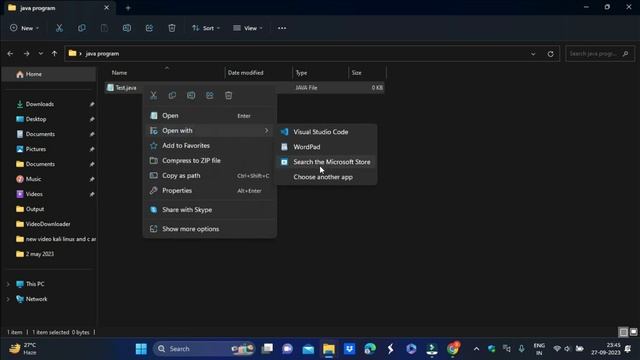
Task: Switch to large icons view layout icon
Action: tap(633, 332)
